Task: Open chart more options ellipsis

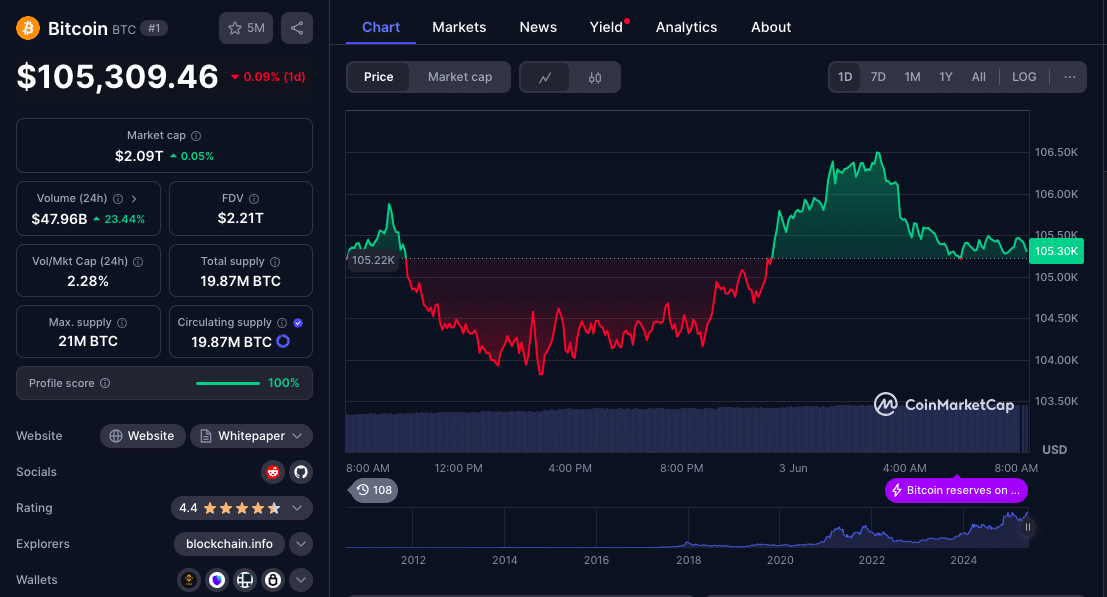Action: coord(1070,77)
